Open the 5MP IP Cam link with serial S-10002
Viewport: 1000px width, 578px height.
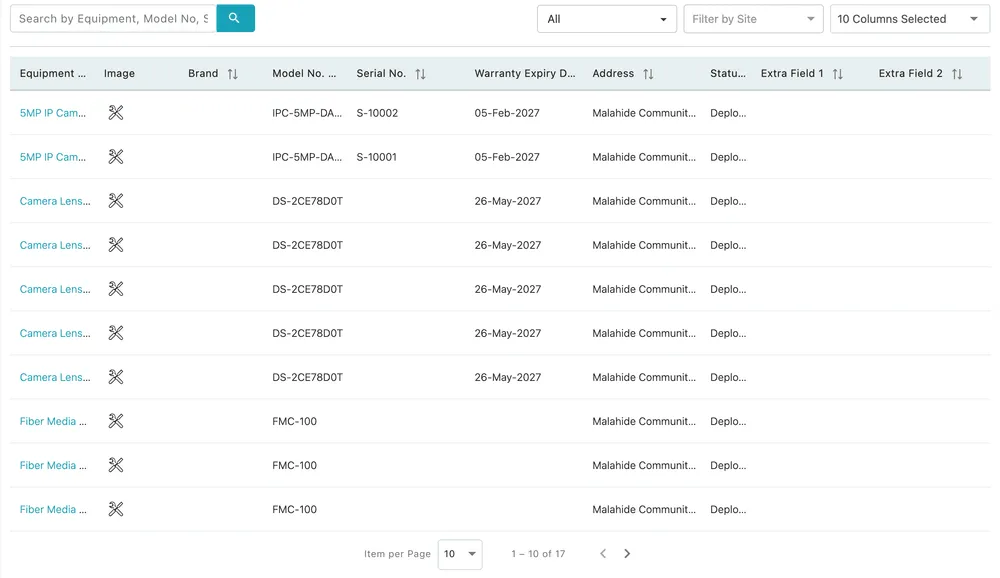pos(52,113)
